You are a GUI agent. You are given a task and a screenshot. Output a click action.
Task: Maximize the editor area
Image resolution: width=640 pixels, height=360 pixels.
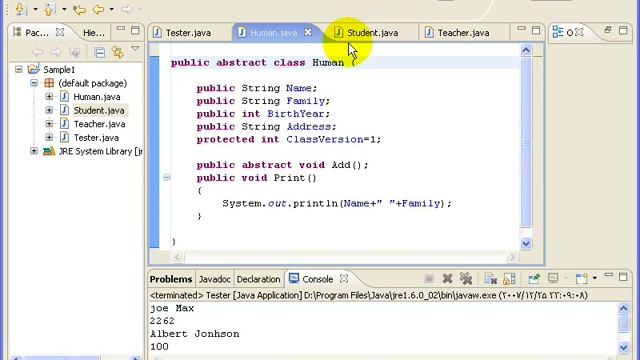(536, 31)
